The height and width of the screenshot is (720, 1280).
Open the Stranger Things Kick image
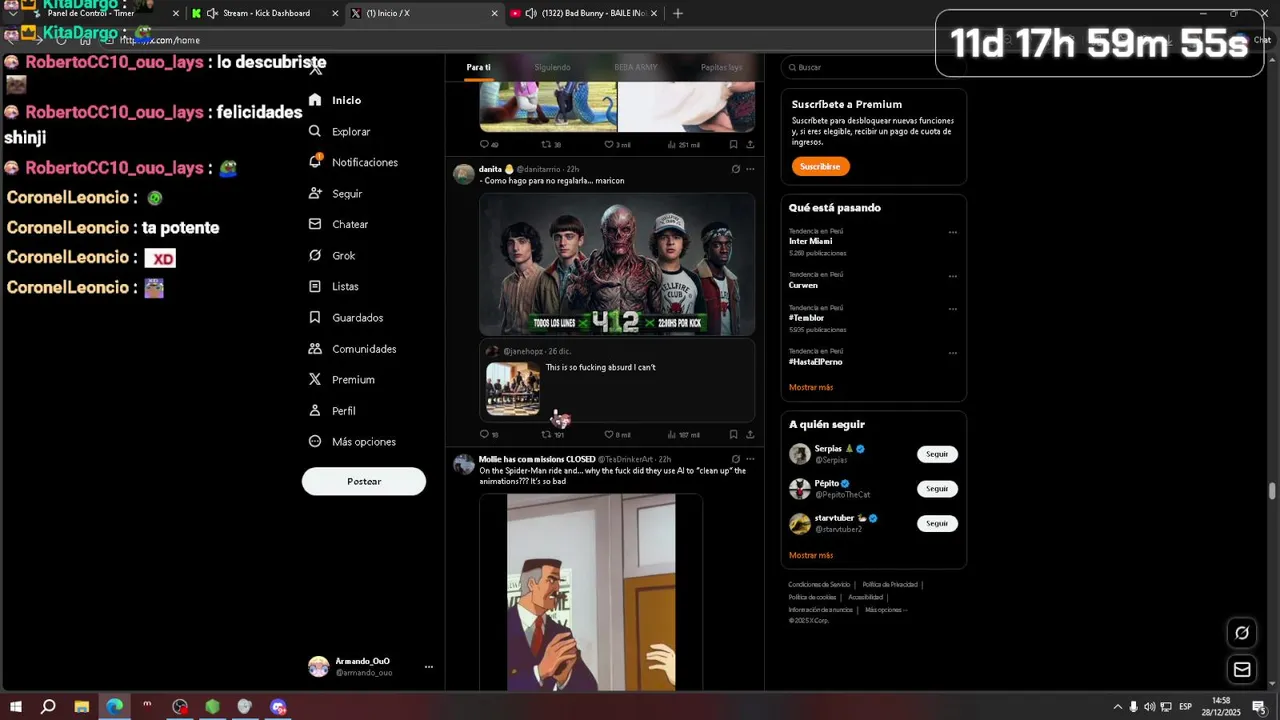617,264
